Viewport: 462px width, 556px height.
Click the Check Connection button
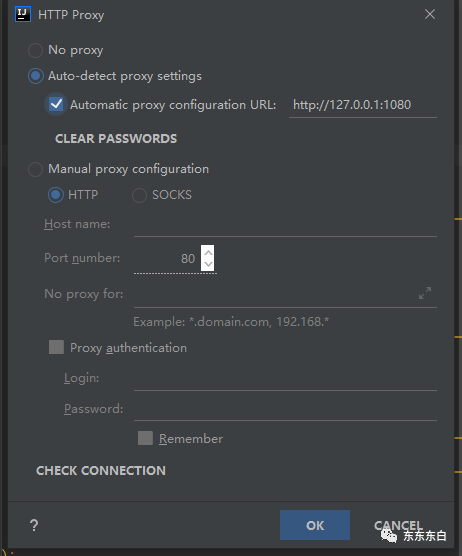[101, 471]
